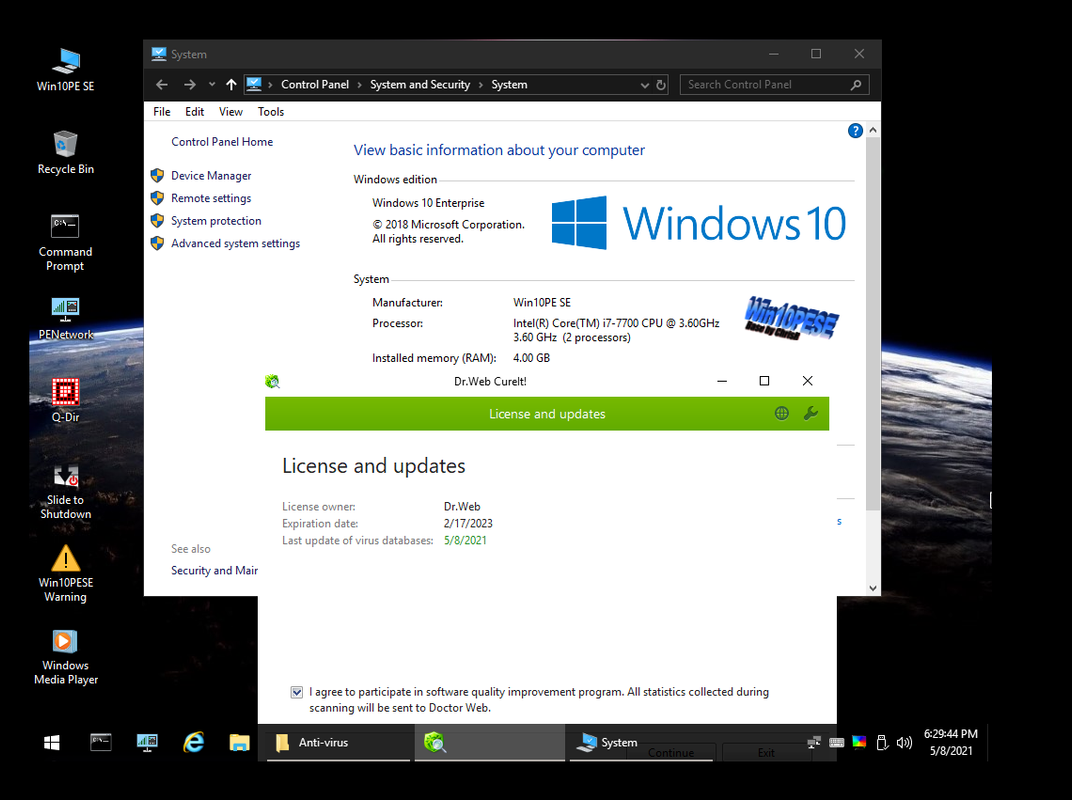
Task: Open Dr.Web settings wrench icon
Action: click(x=811, y=414)
